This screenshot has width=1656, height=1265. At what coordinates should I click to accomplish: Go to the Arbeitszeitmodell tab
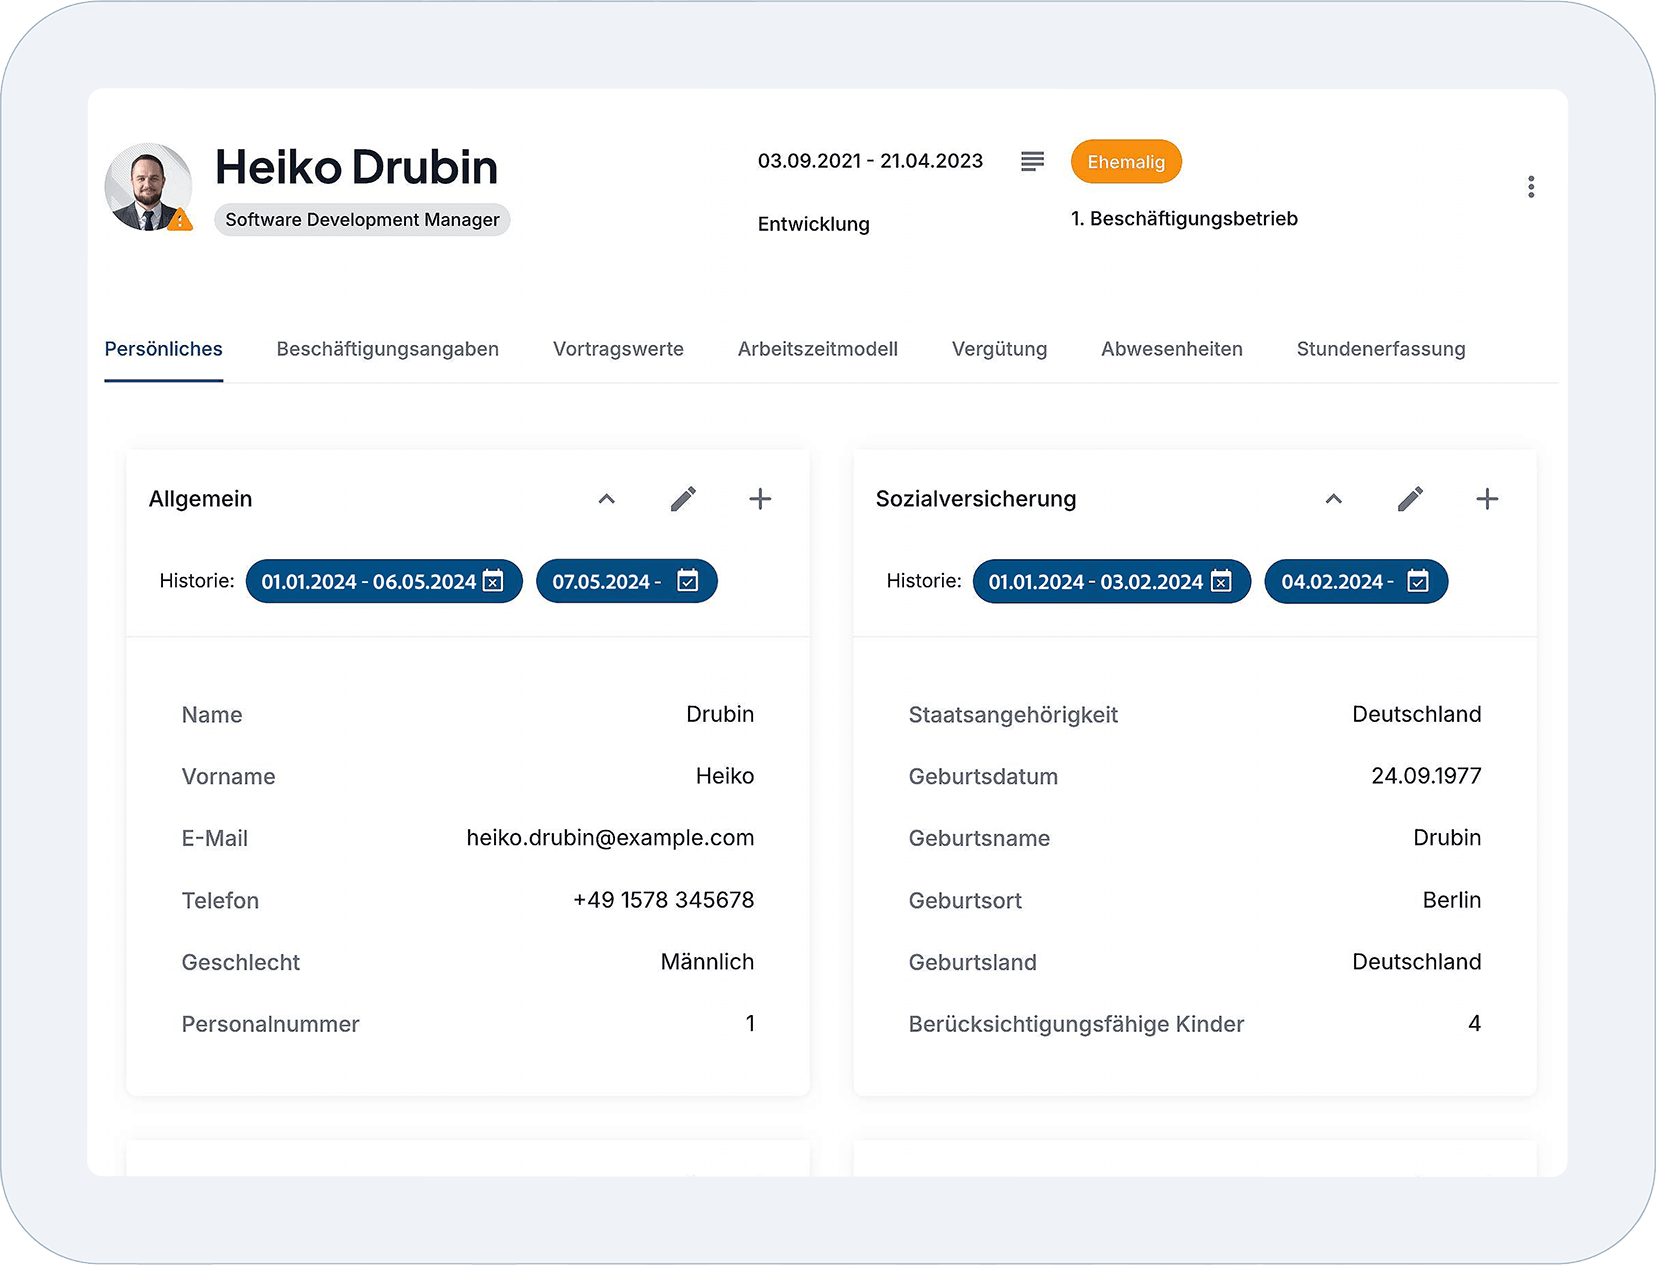[817, 349]
